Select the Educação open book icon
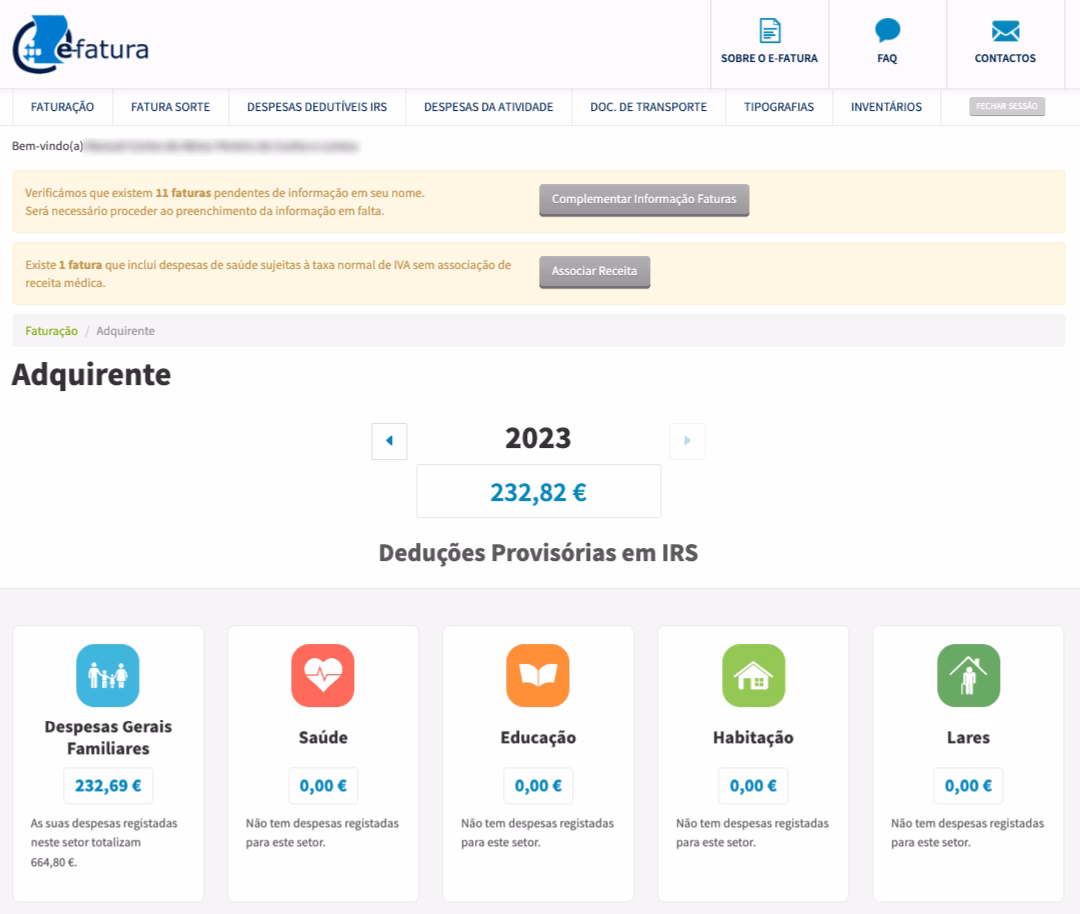1080x914 pixels. click(x=538, y=676)
